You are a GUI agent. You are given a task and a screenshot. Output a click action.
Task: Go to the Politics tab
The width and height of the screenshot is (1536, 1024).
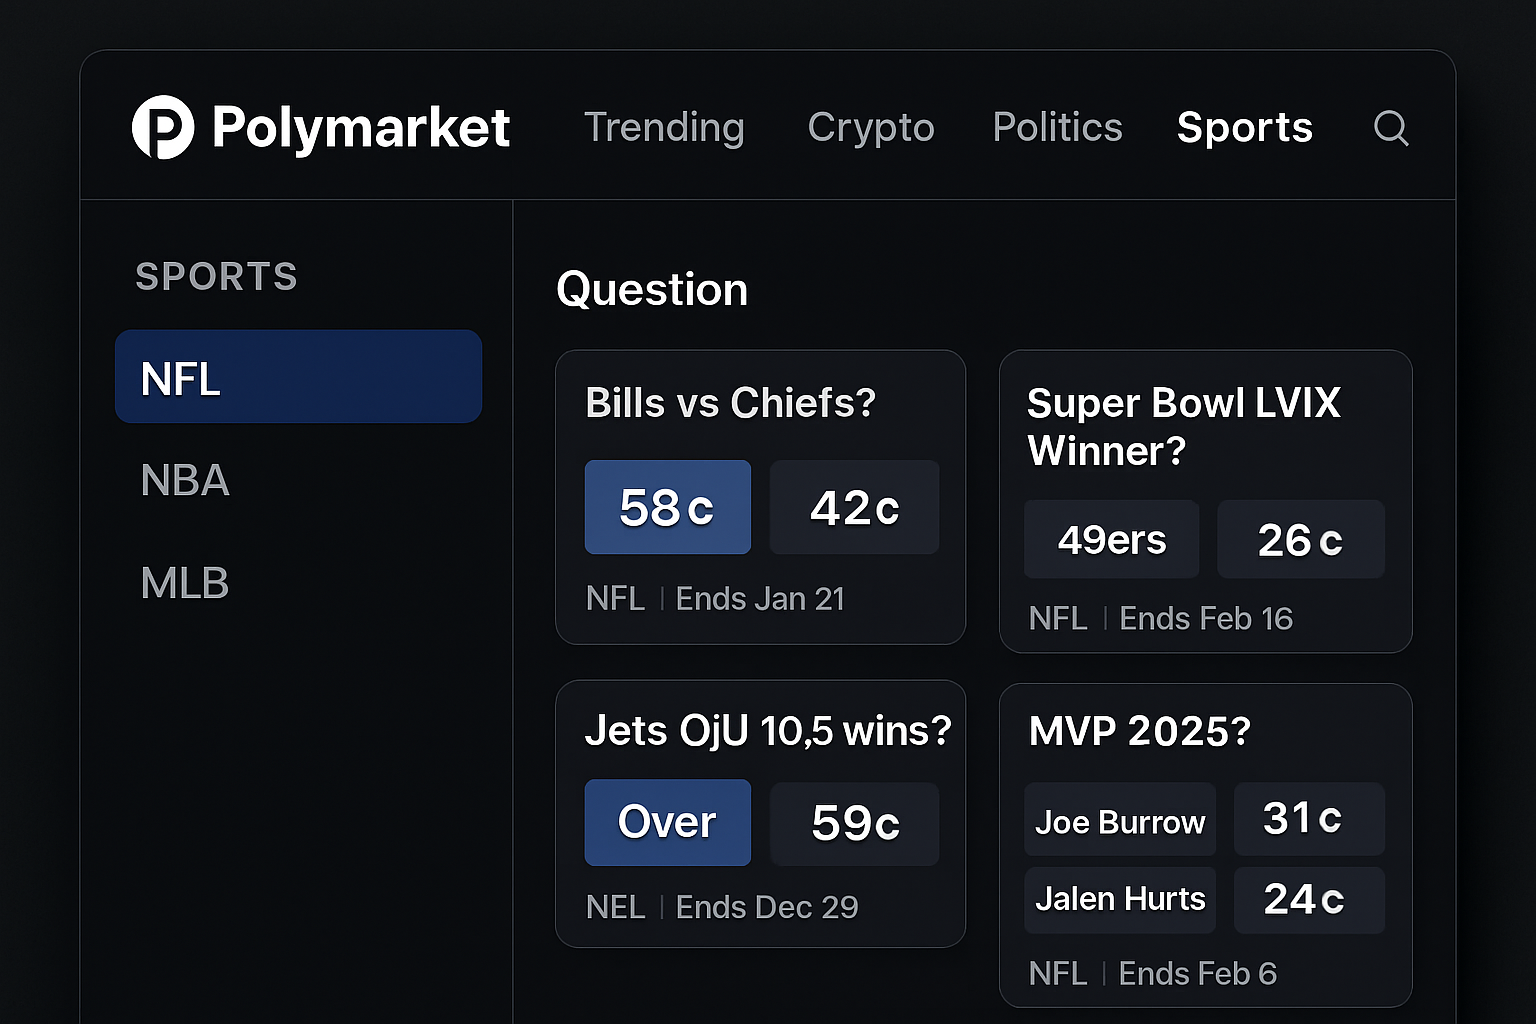pos(1057,128)
